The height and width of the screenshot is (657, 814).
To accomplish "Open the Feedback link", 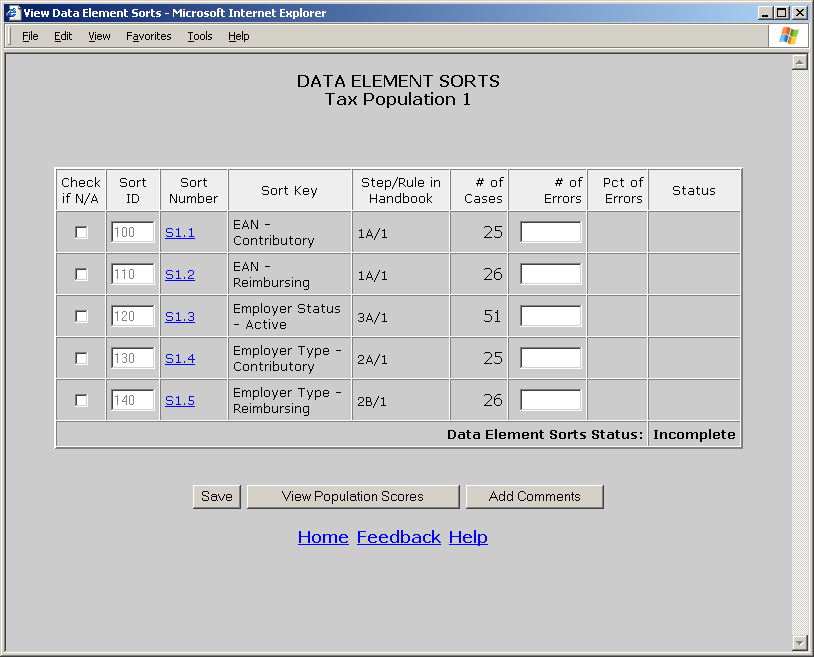I will pyautogui.click(x=398, y=537).
